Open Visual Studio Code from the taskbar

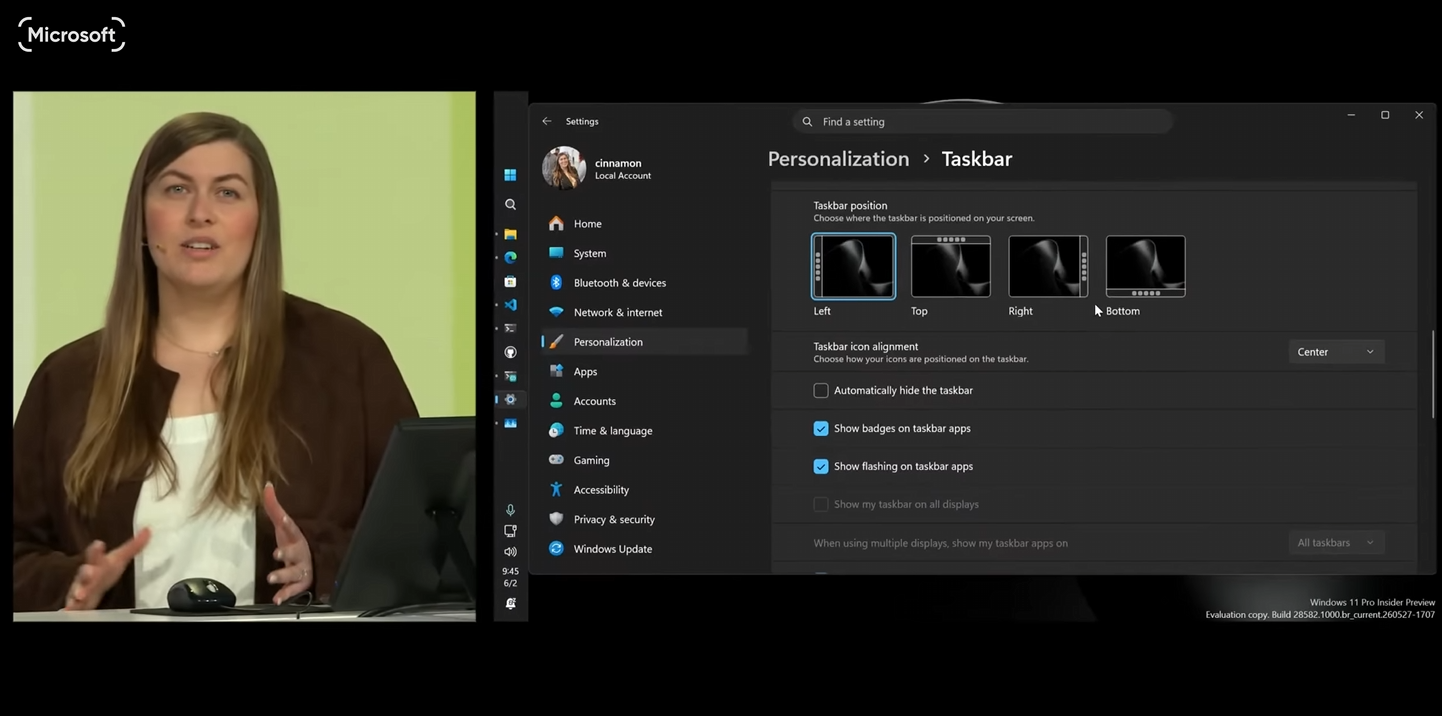click(x=510, y=305)
